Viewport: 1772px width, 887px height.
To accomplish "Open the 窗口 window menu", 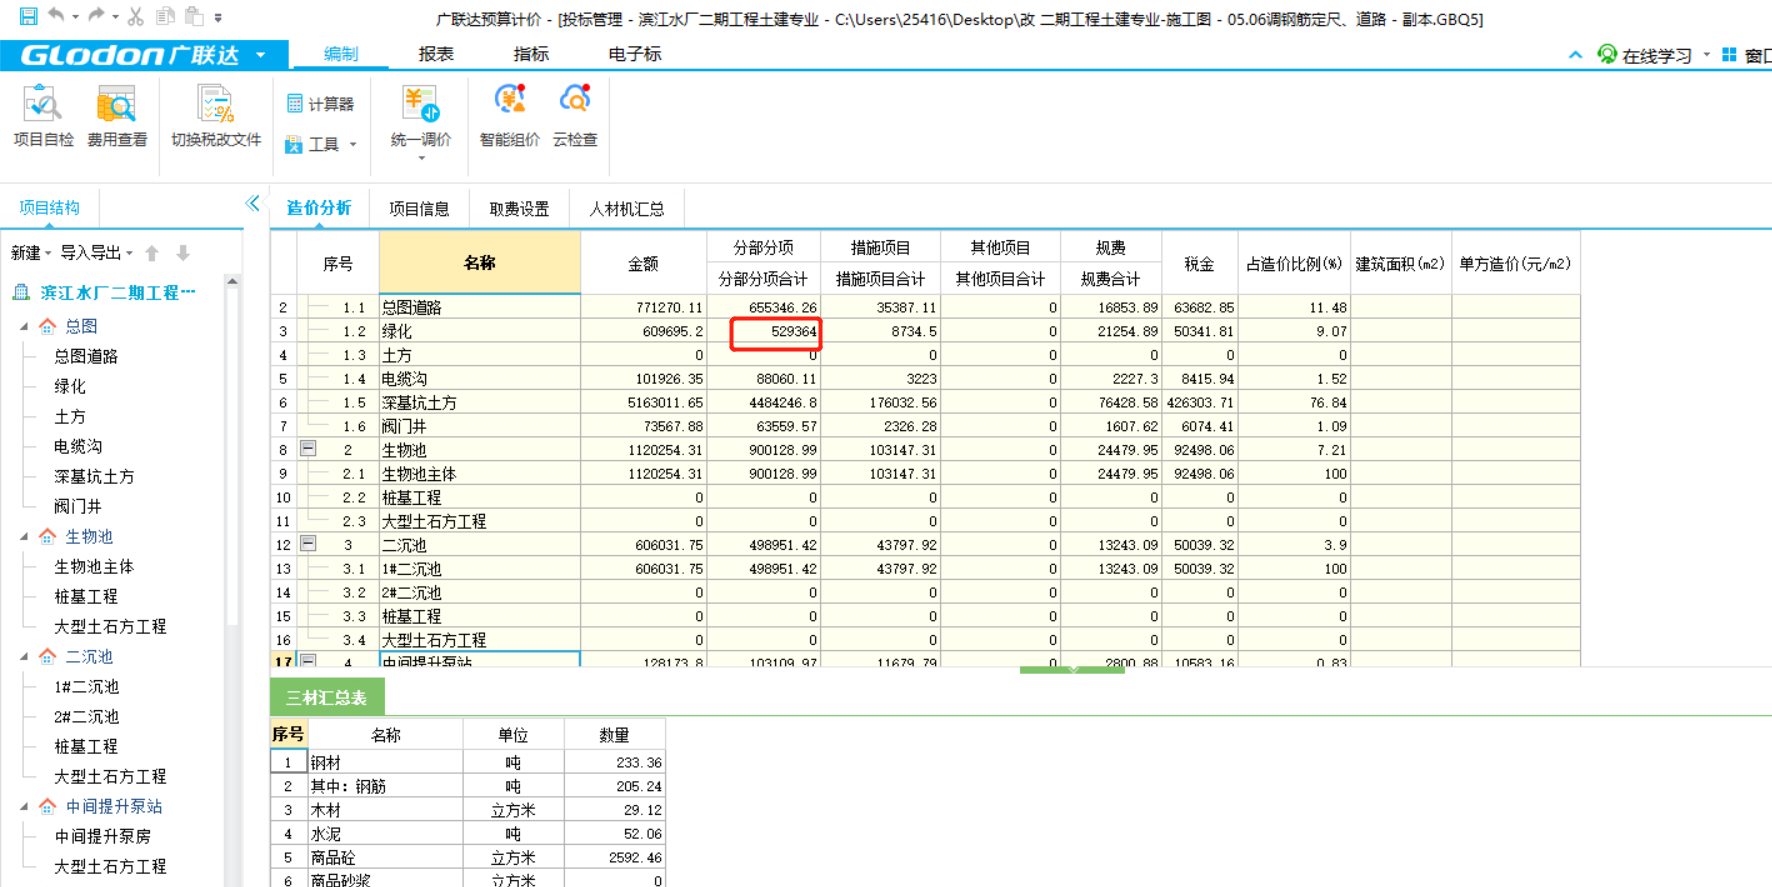I will pos(1747,56).
